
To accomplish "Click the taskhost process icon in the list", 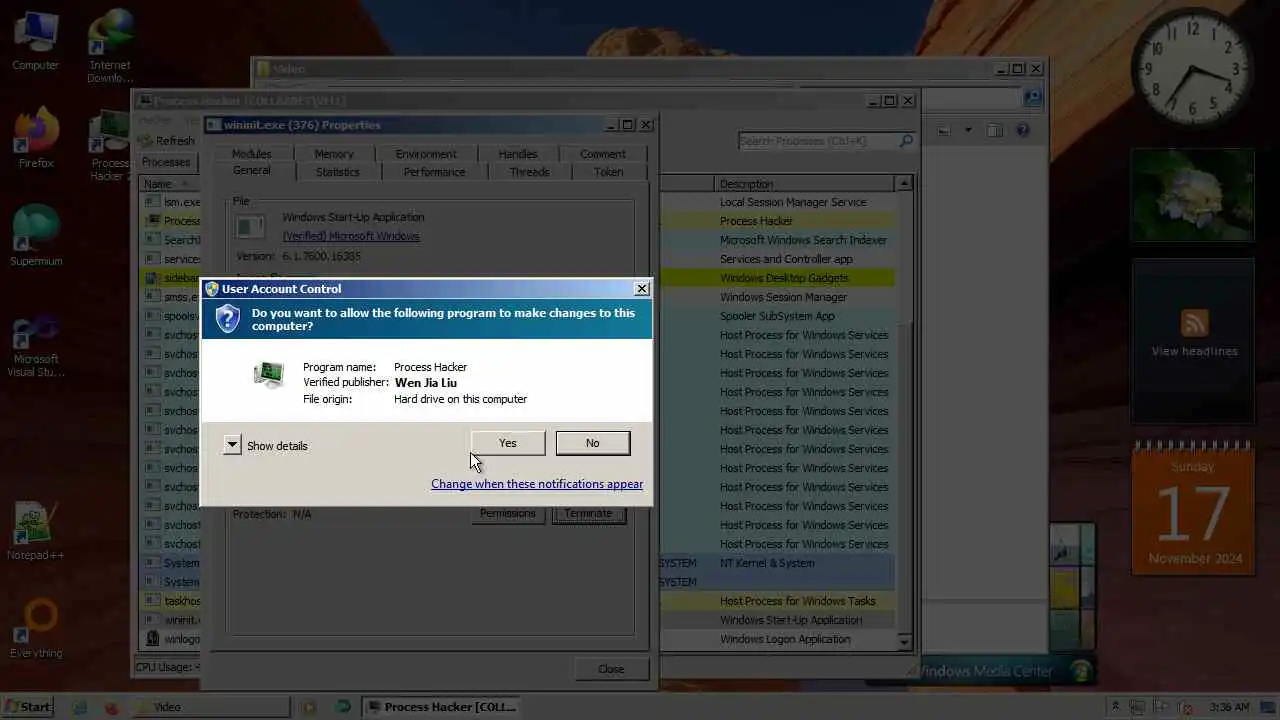I will pos(152,601).
